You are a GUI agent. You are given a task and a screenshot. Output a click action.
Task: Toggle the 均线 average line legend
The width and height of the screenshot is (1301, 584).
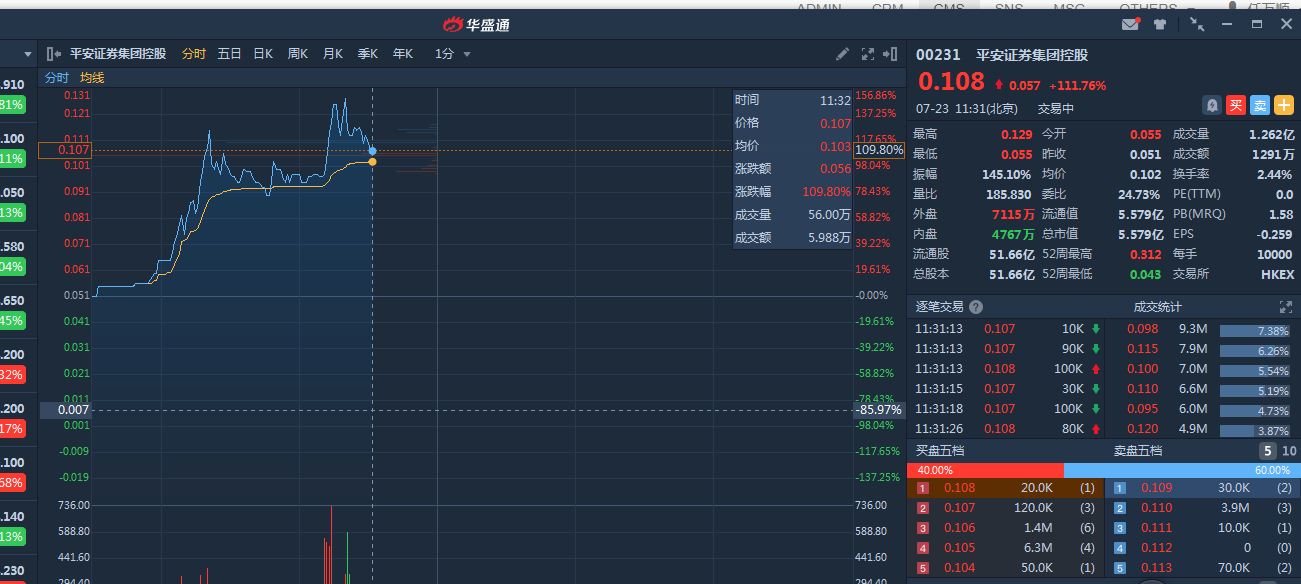click(x=92, y=78)
